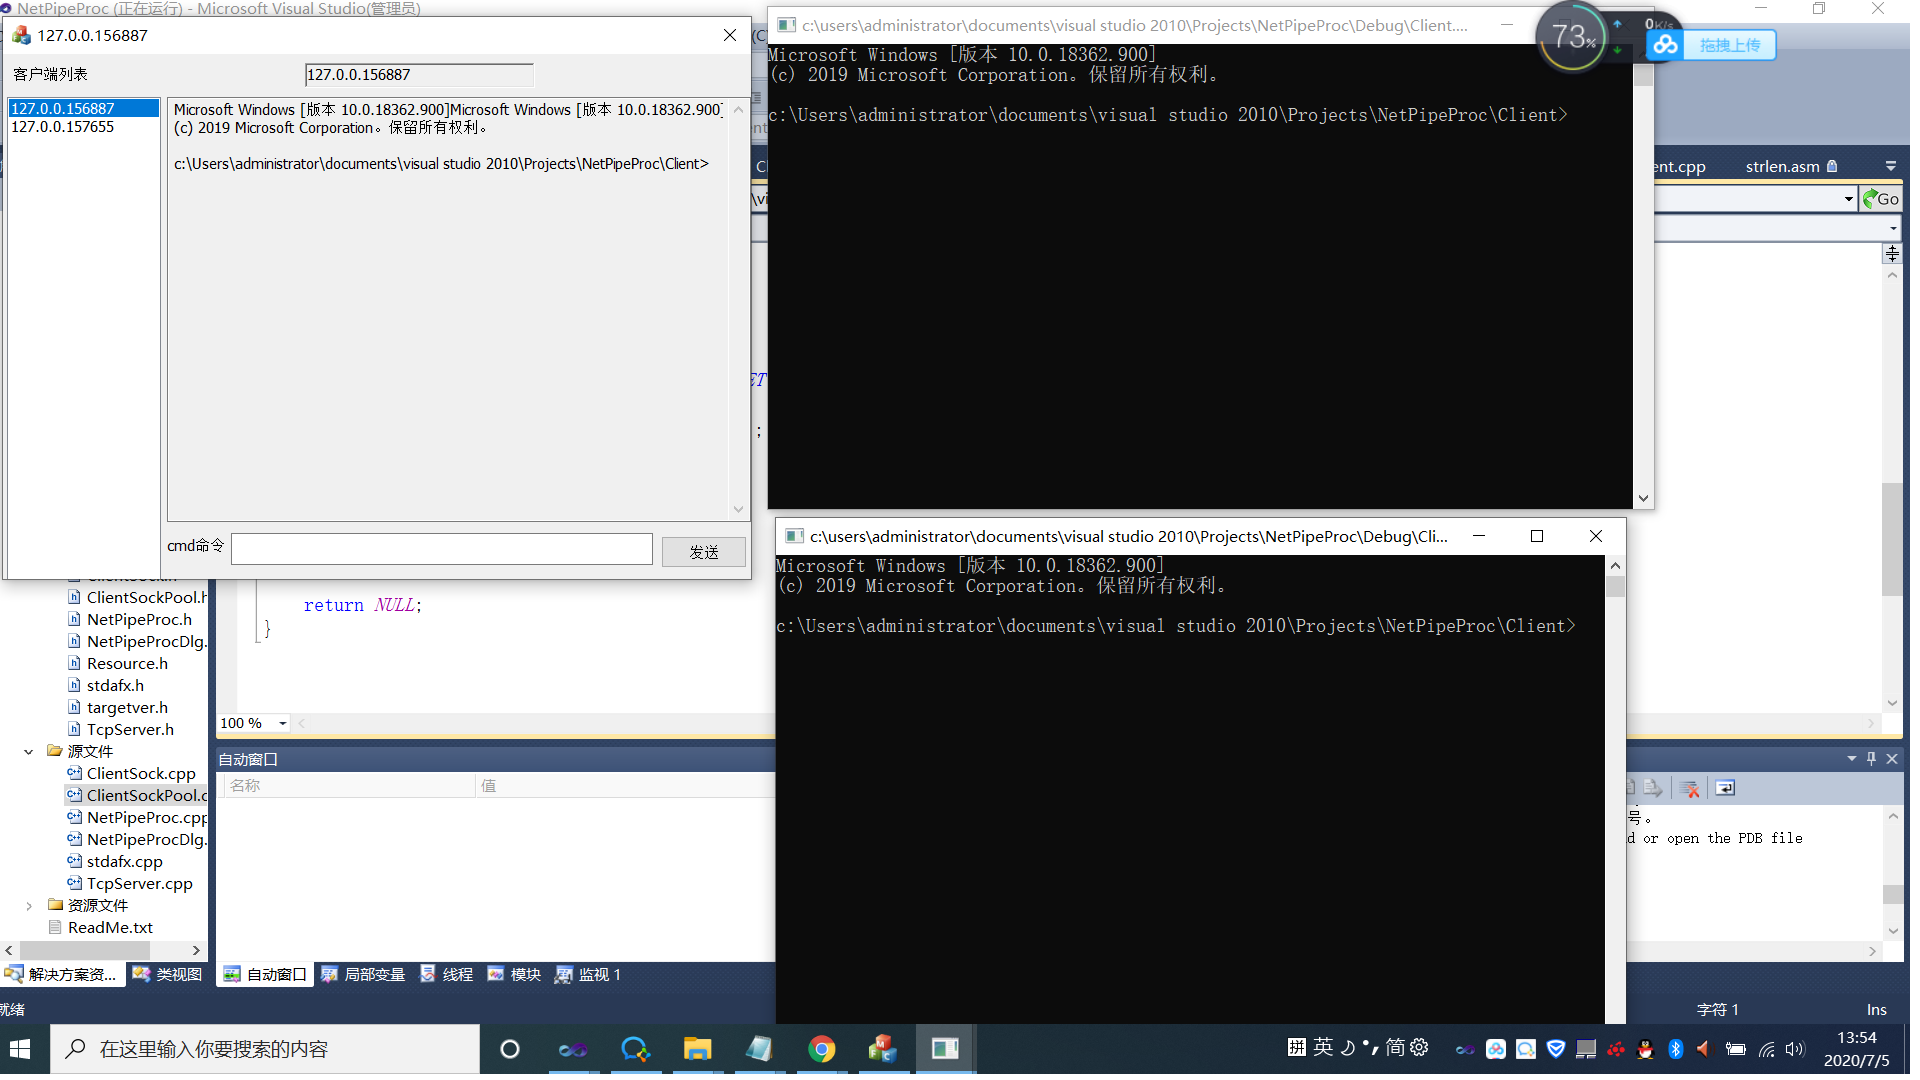Click Solution Explorer horizontal scroll right arrow

pos(196,950)
